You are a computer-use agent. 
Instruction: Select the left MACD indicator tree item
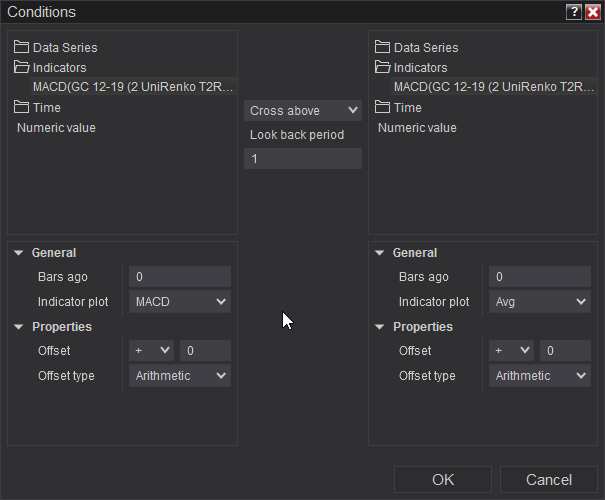pos(125,87)
